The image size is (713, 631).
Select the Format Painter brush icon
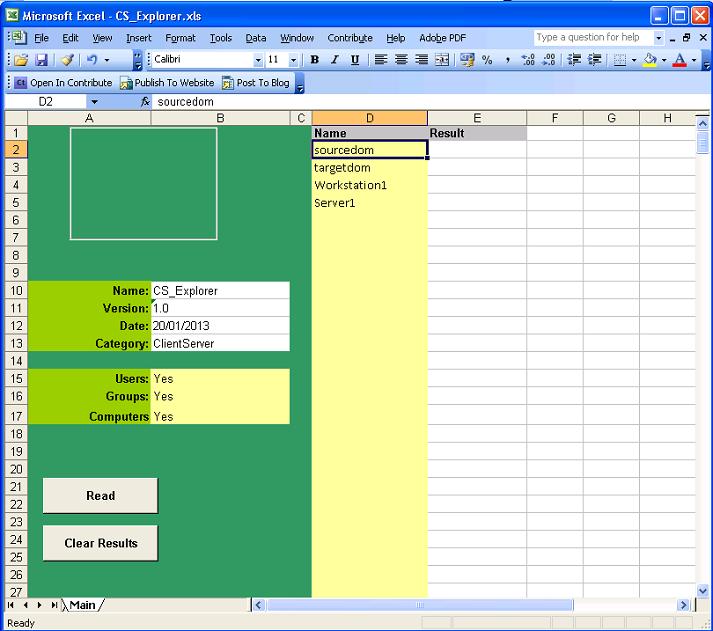pyautogui.click(x=67, y=60)
